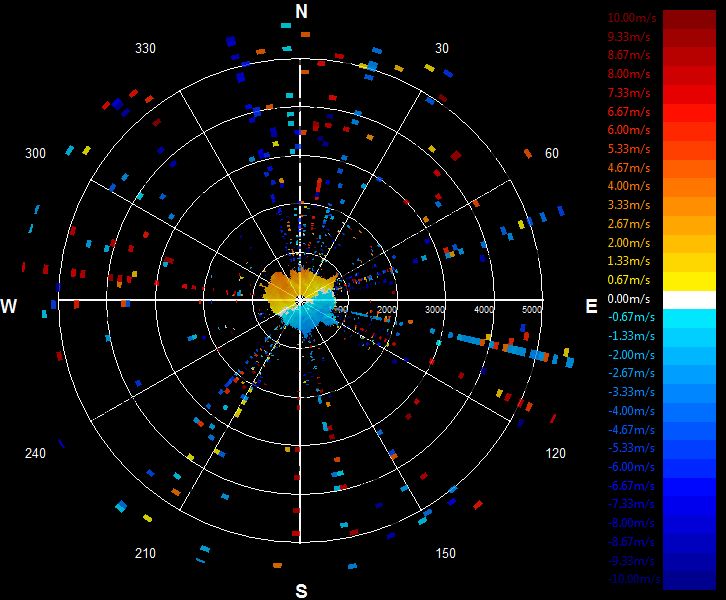Click the 8.00m/s legend label
Image resolution: width=726 pixels, height=600 pixels.
coord(629,74)
